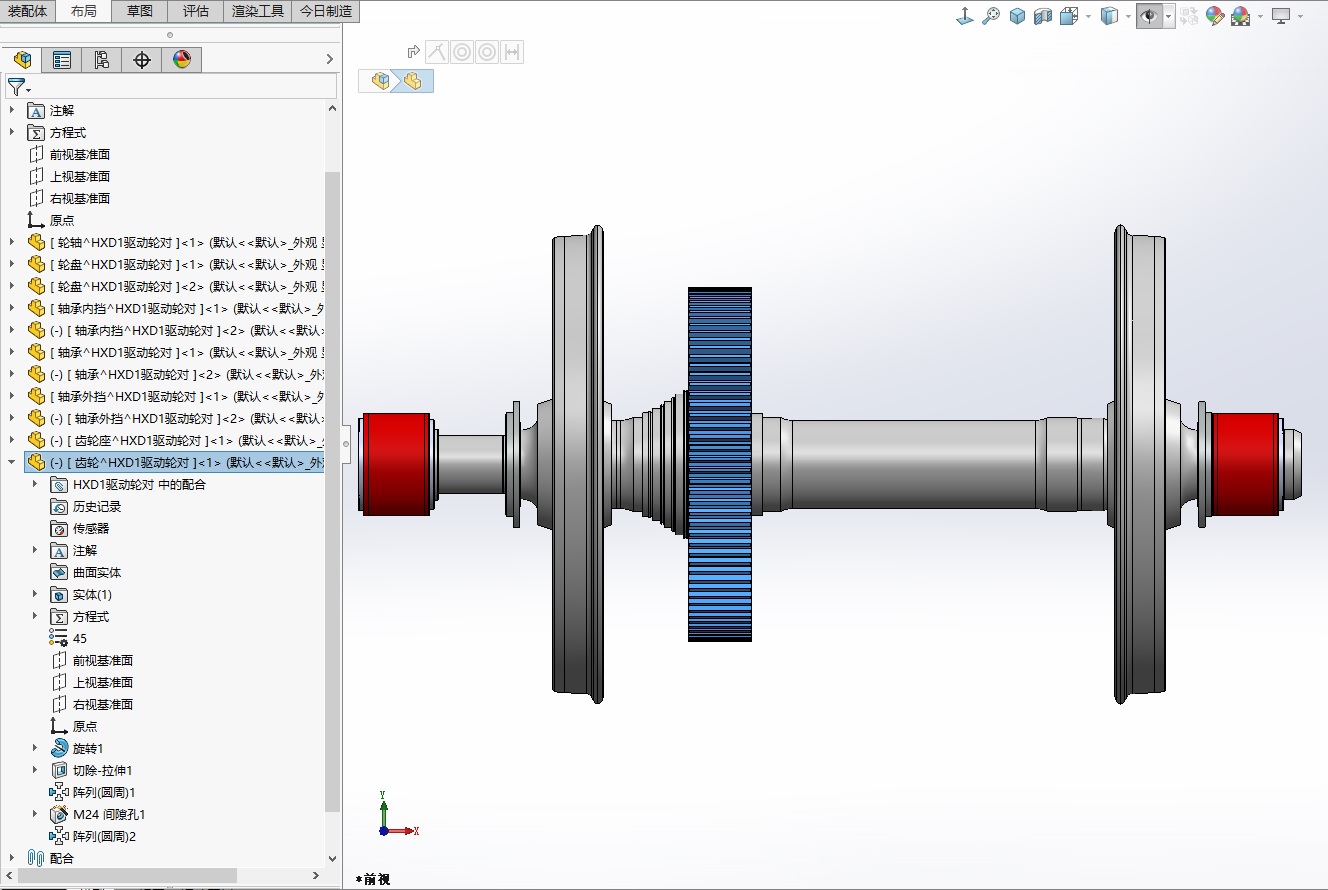Expand the 旋转1 feature node
The height and width of the screenshot is (890, 1328).
[35, 748]
